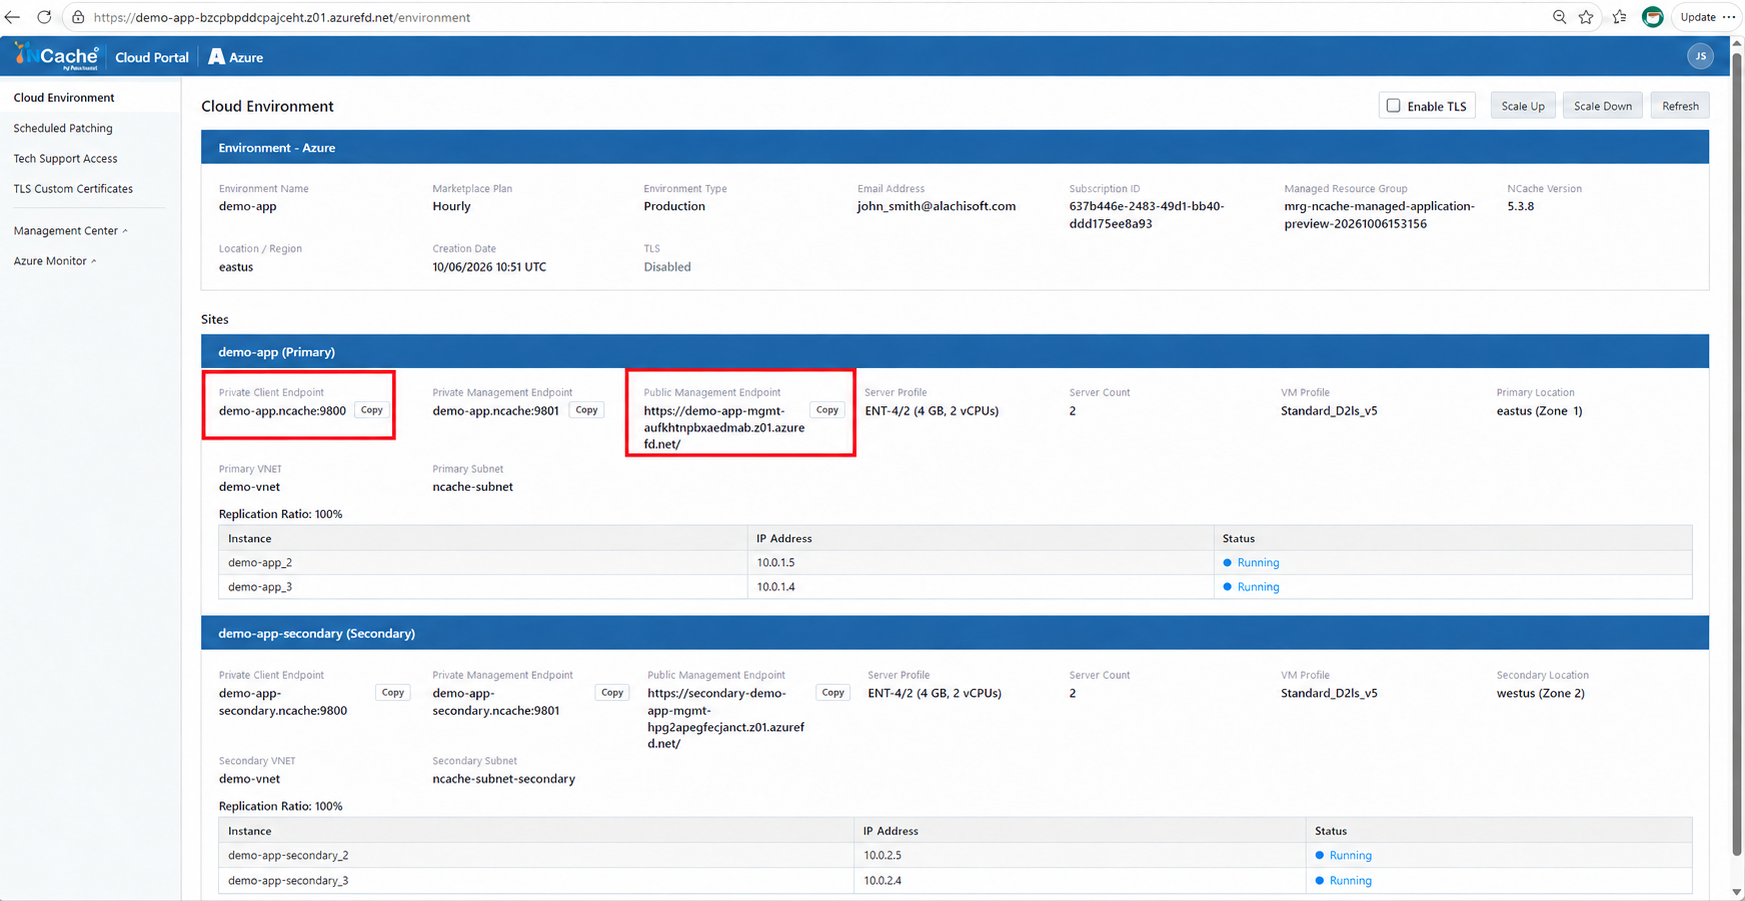Click the Azure logo in the header
The width and height of the screenshot is (1745, 901).
236,57
